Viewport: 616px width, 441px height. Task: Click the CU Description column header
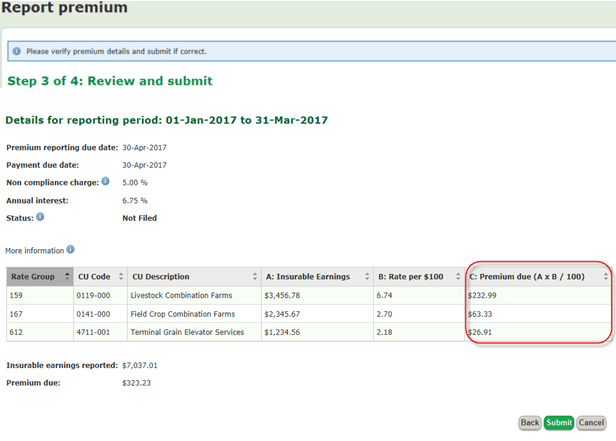point(194,277)
